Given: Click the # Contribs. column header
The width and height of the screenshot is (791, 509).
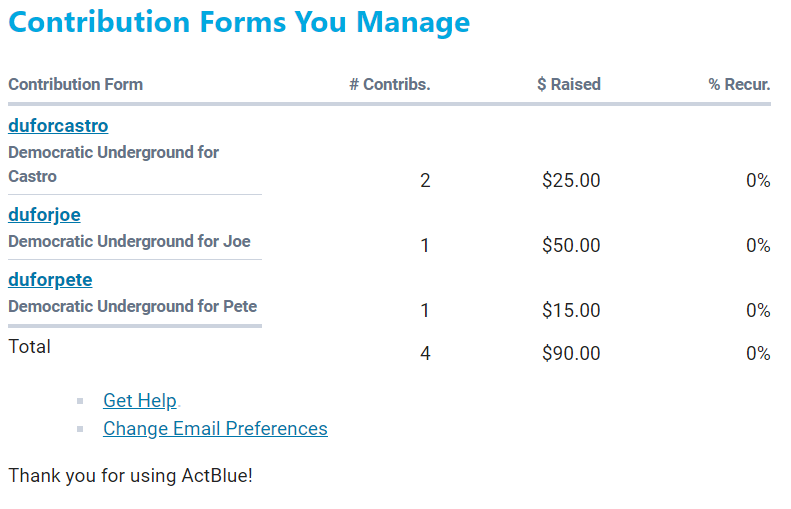Looking at the screenshot, I should coord(389,85).
